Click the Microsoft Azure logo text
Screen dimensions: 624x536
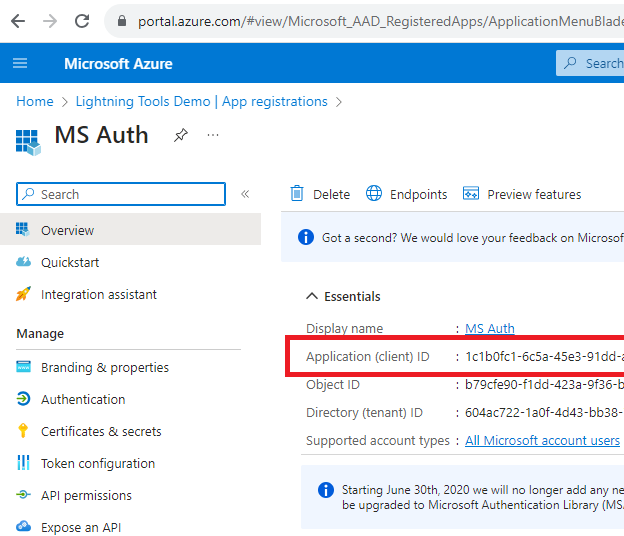point(118,64)
